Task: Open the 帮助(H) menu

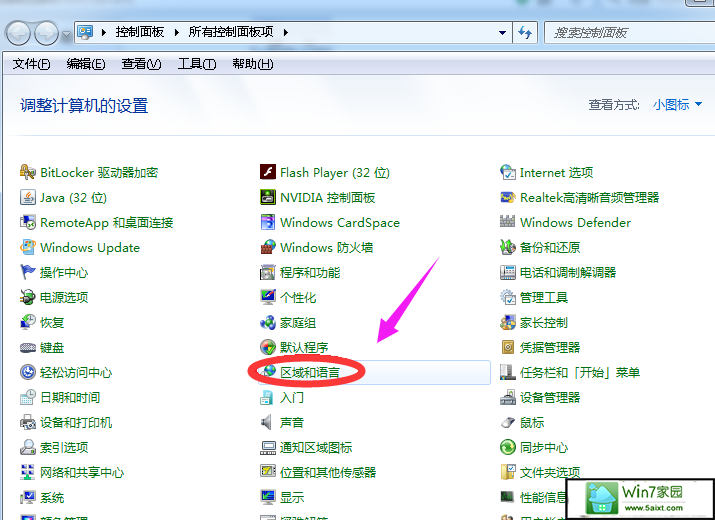Action: pos(253,64)
